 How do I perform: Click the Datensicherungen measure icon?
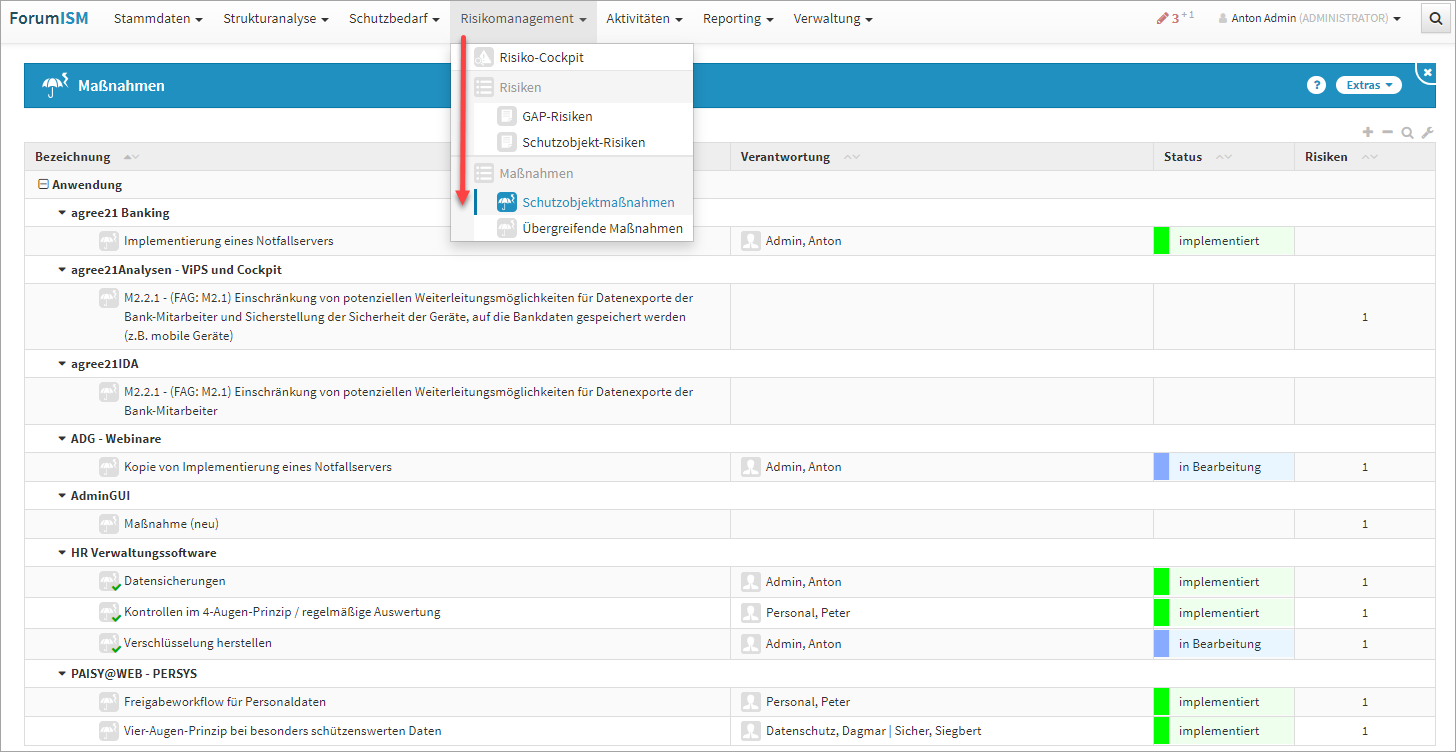(109, 582)
